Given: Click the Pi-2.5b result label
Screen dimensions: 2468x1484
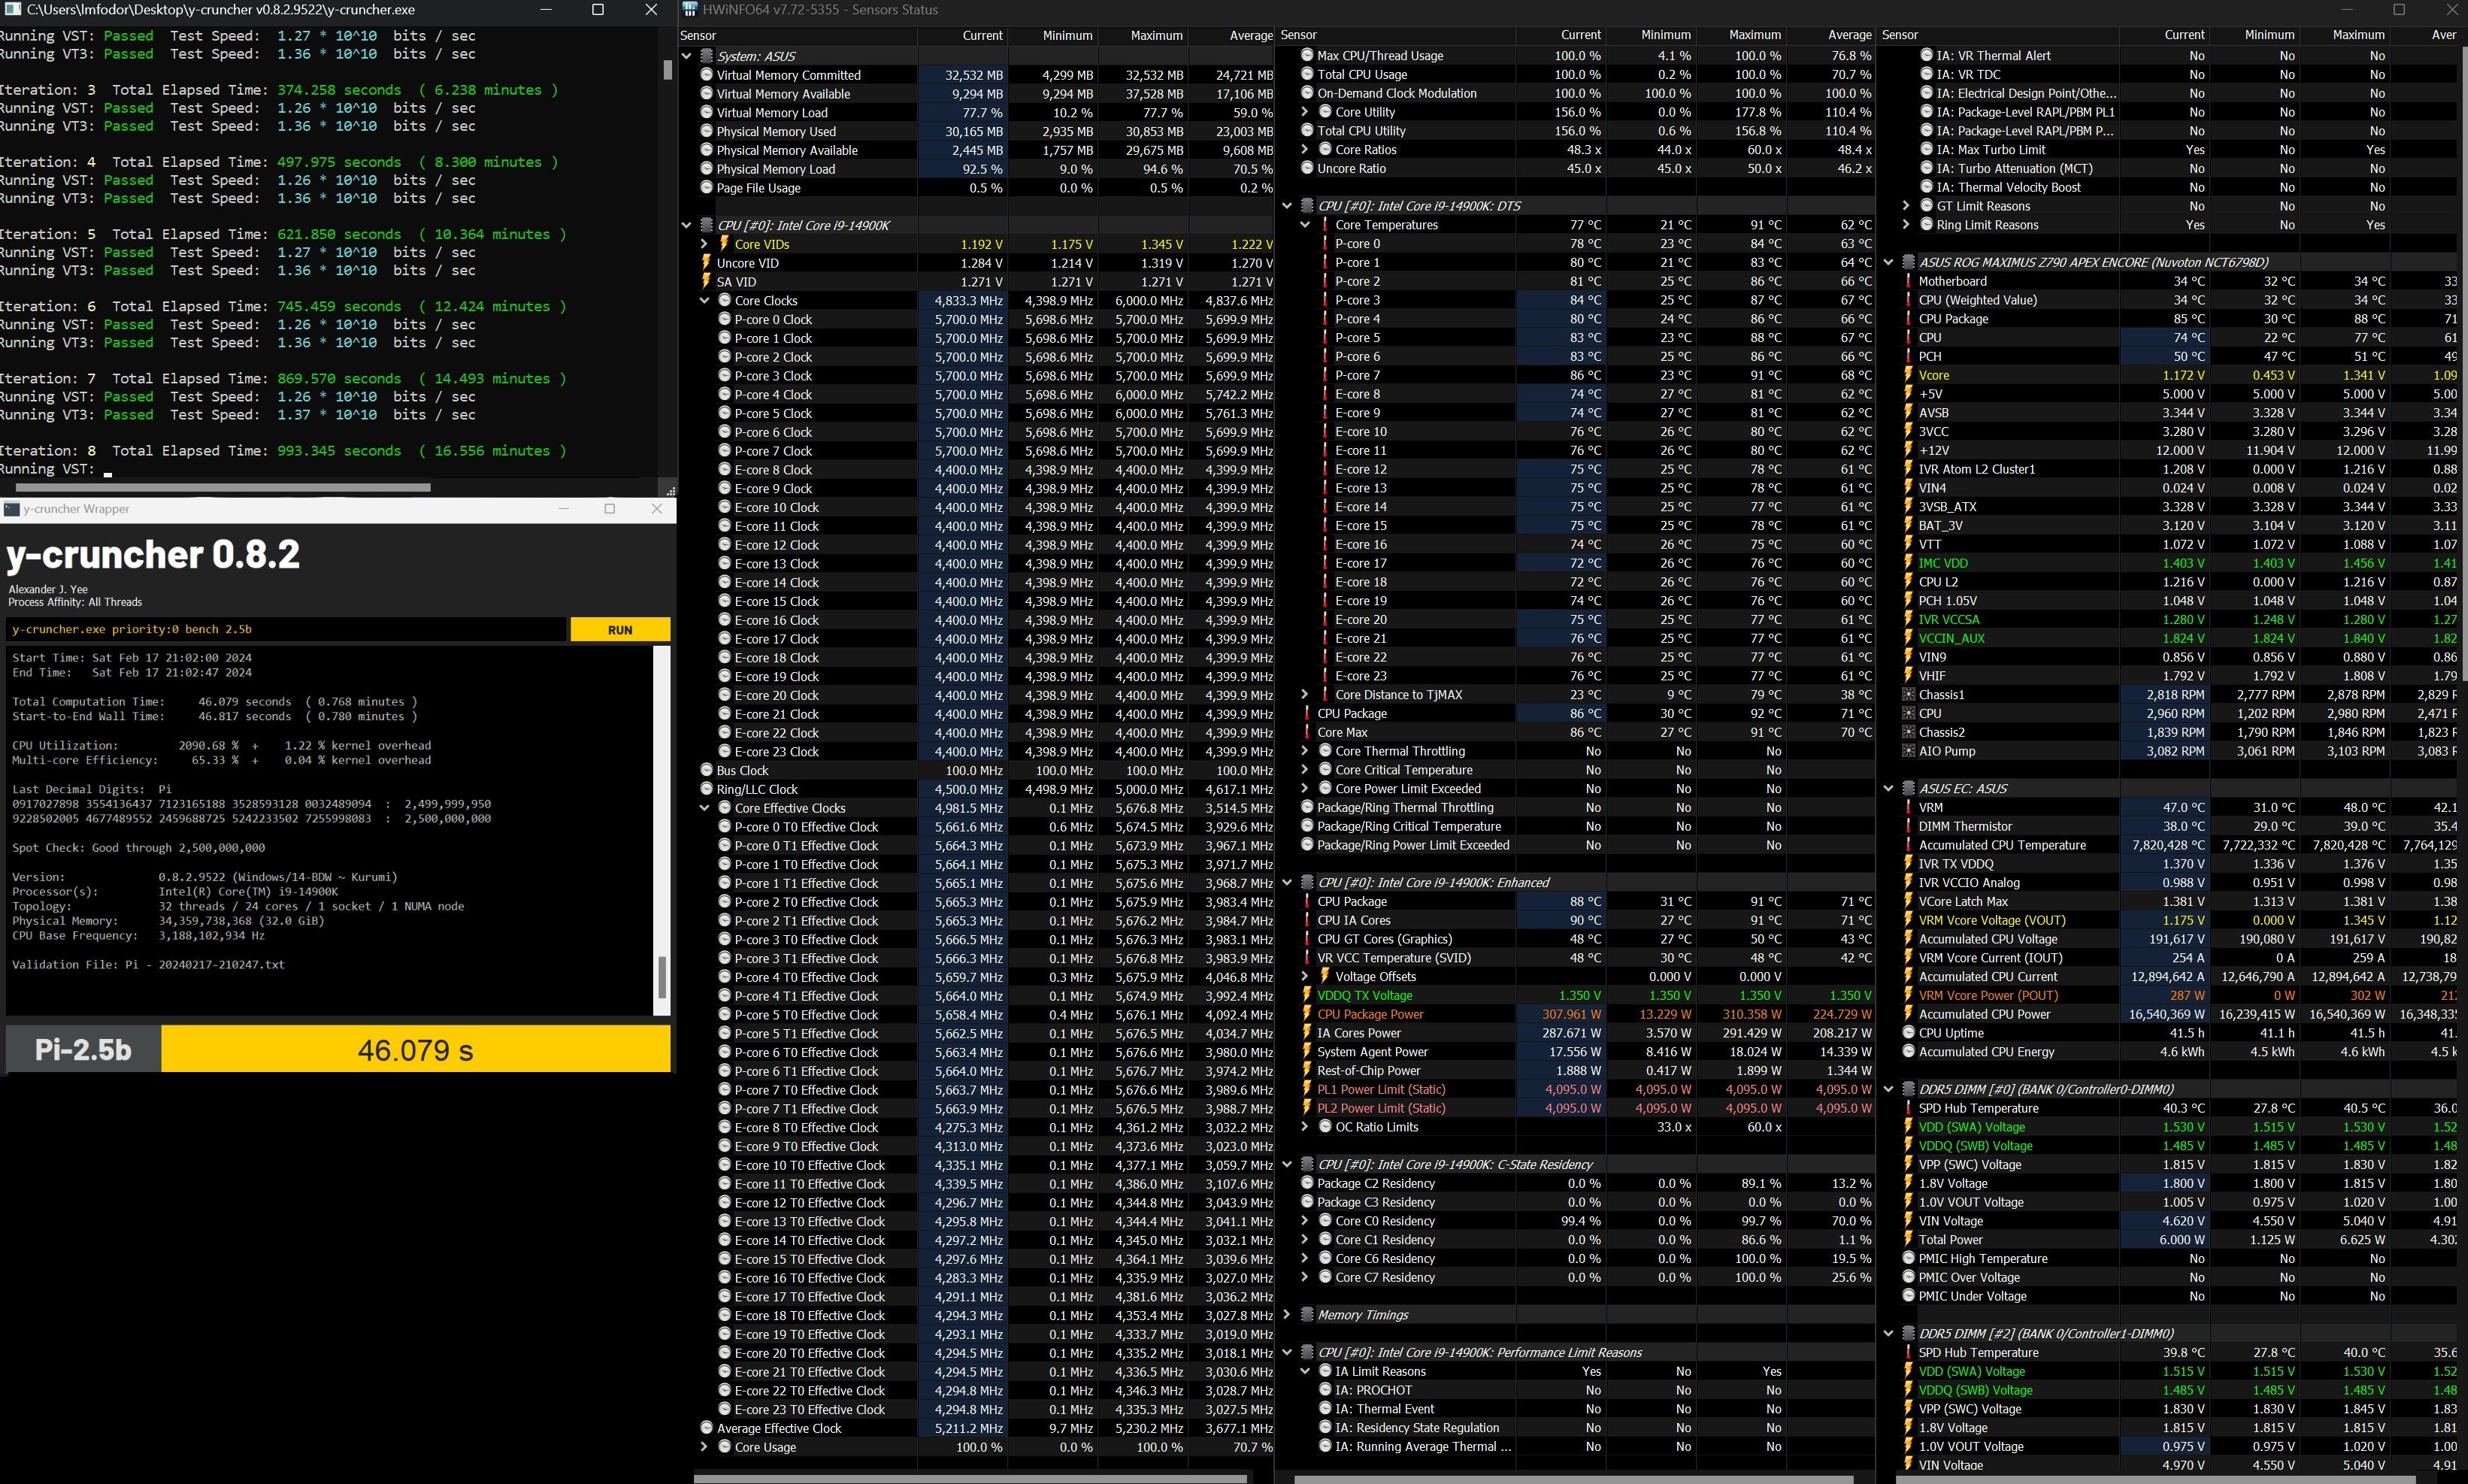Looking at the screenshot, I should coord(83,1049).
